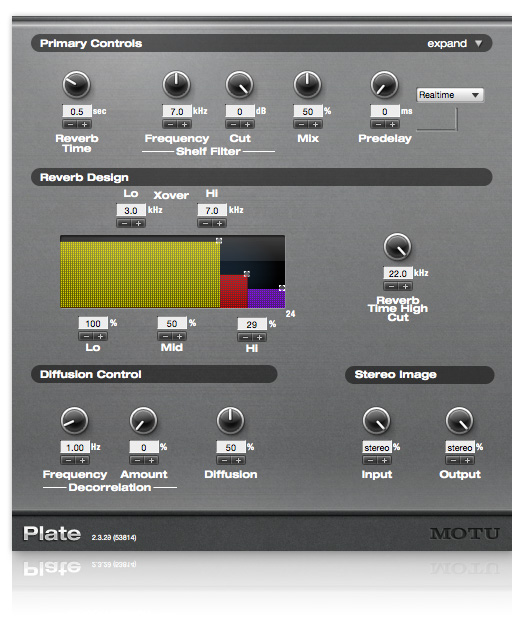
Task: Increase Hi band percent with plus
Action: (260, 337)
